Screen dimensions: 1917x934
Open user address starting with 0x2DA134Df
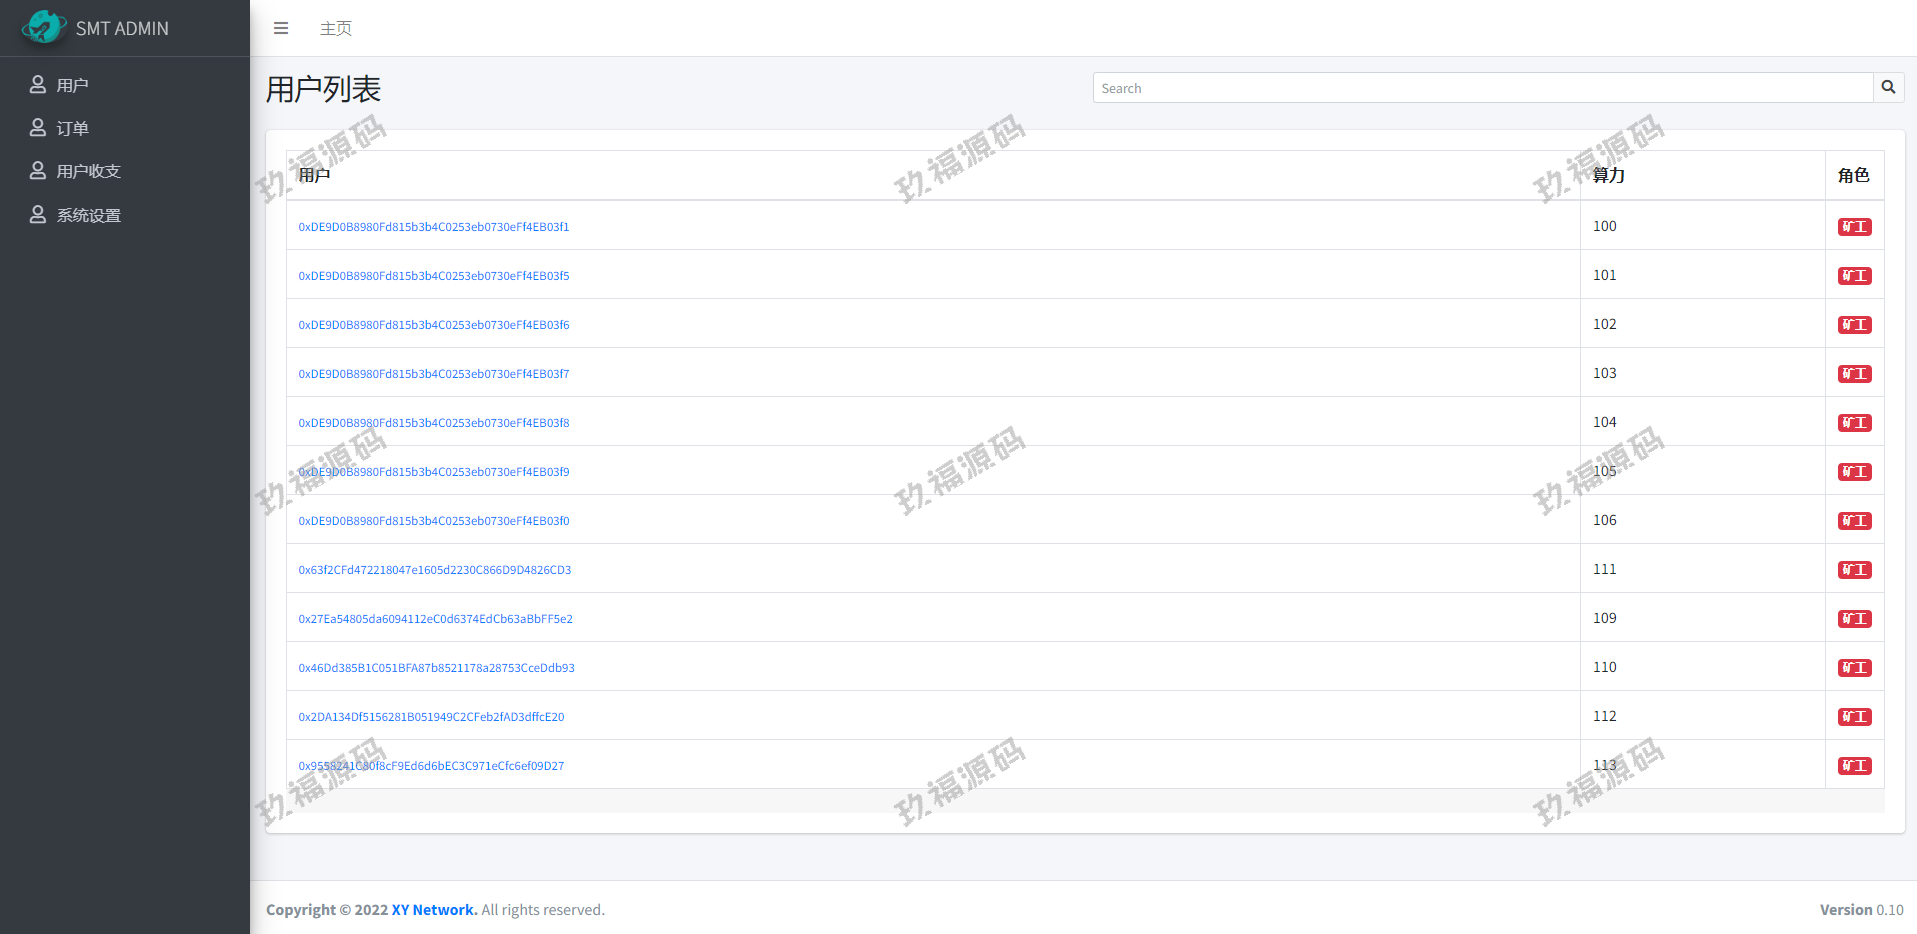431,717
